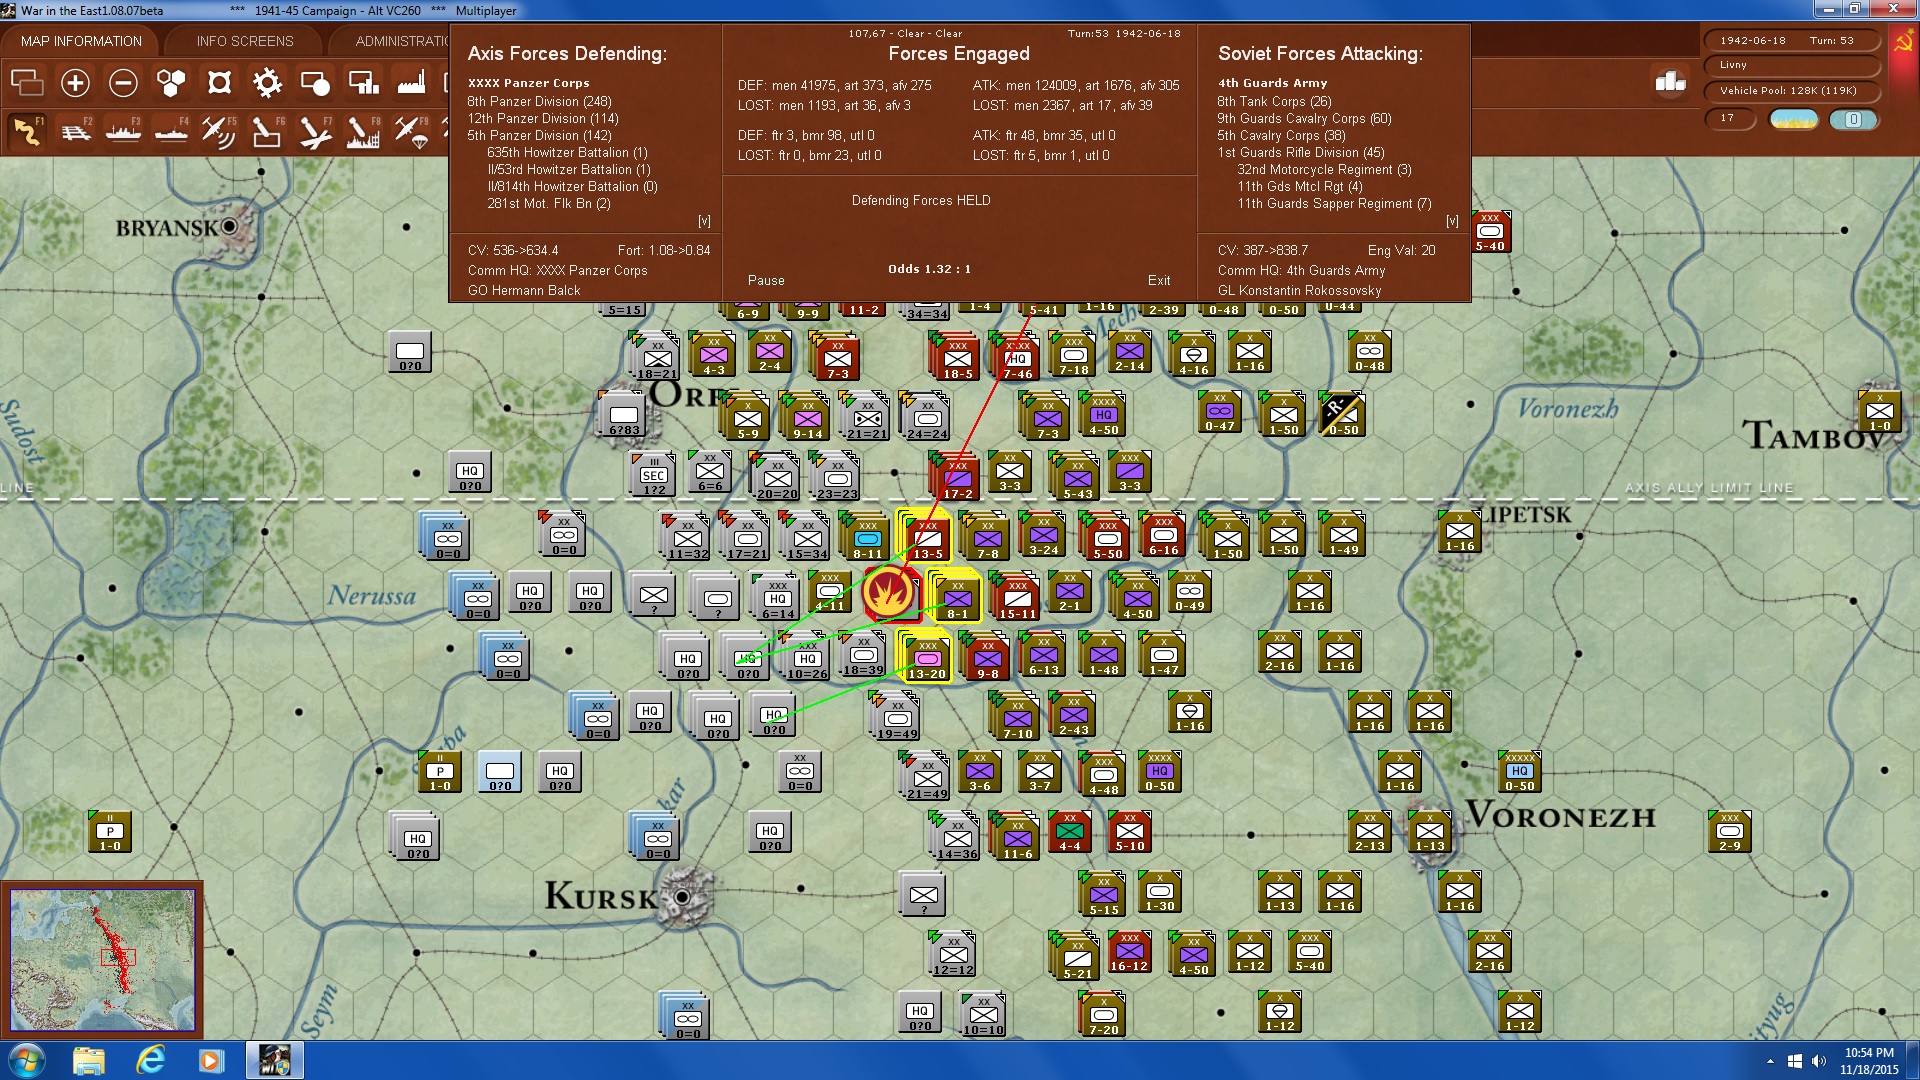Toggle F2 rail mode
1920x1080 pixels.
point(75,132)
